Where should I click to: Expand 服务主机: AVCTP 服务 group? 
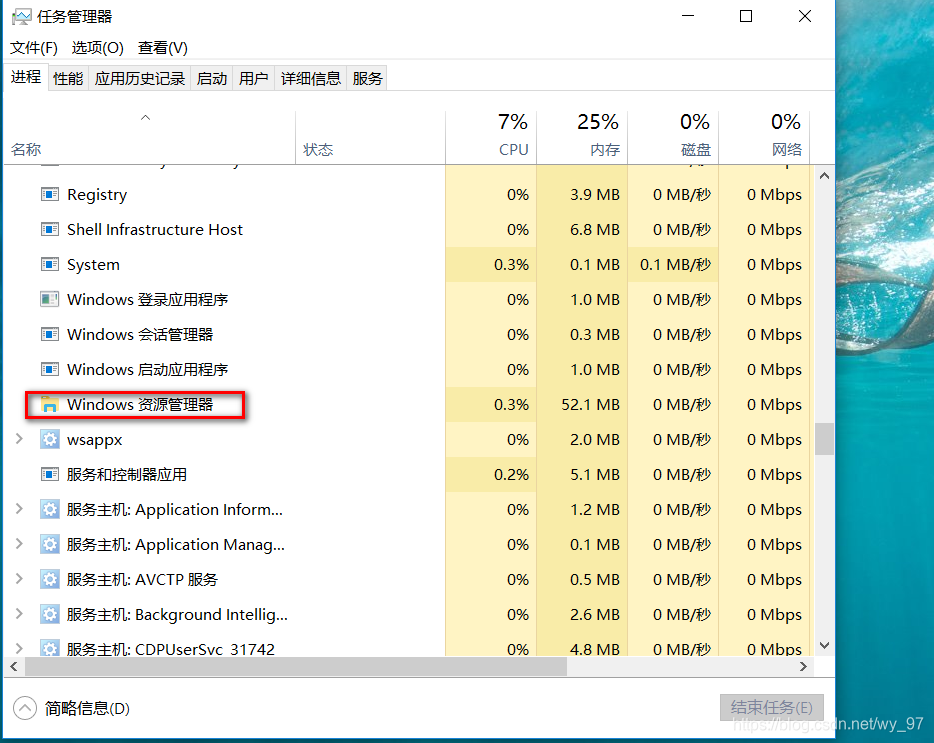click(19, 579)
